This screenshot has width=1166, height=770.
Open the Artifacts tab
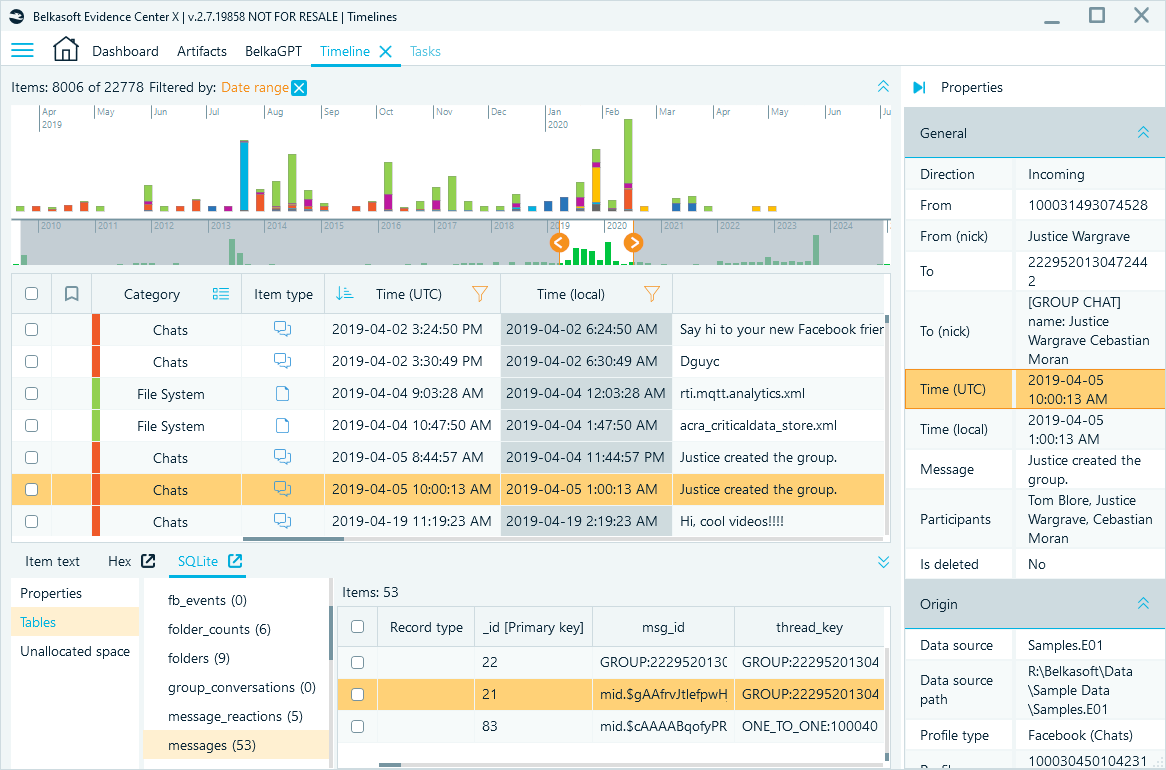[202, 51]
